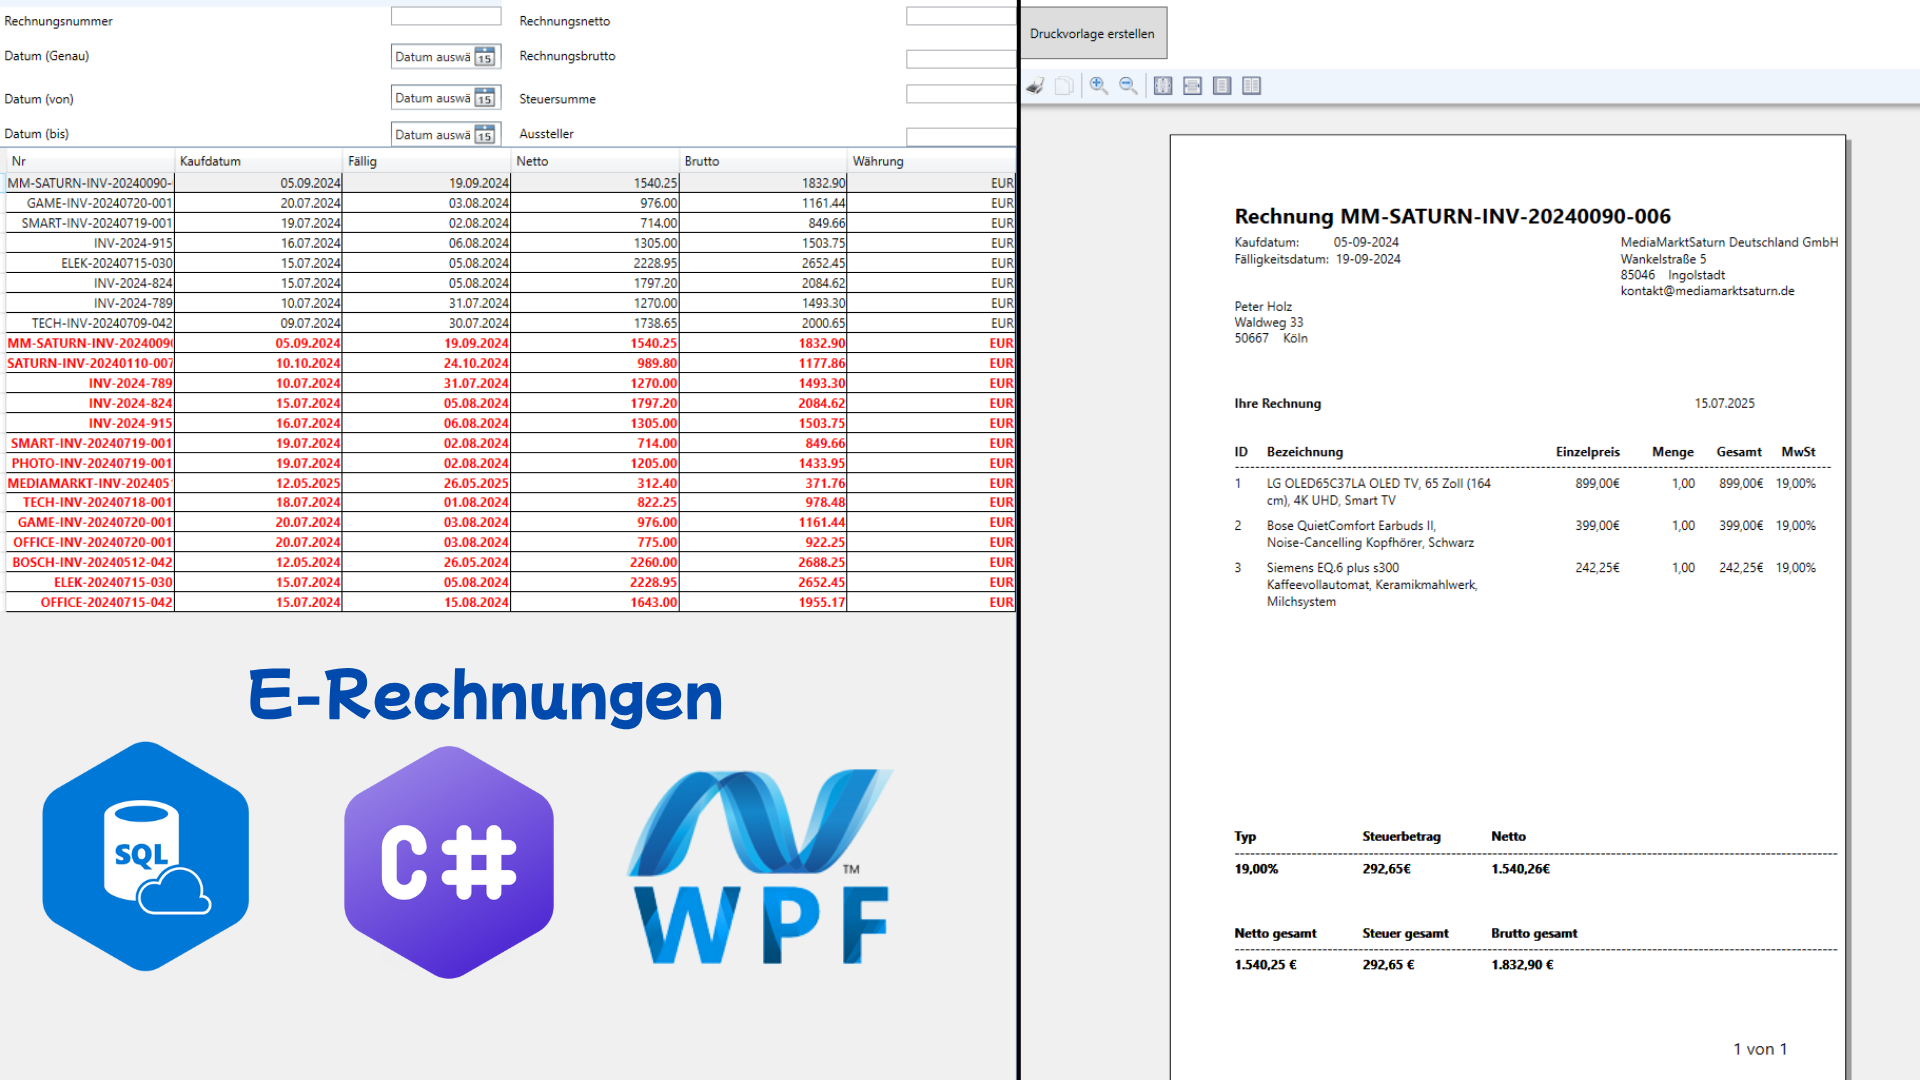Switch preview to two-page view
Screen dimensions: 1920x1080
tap(1252, 86)
